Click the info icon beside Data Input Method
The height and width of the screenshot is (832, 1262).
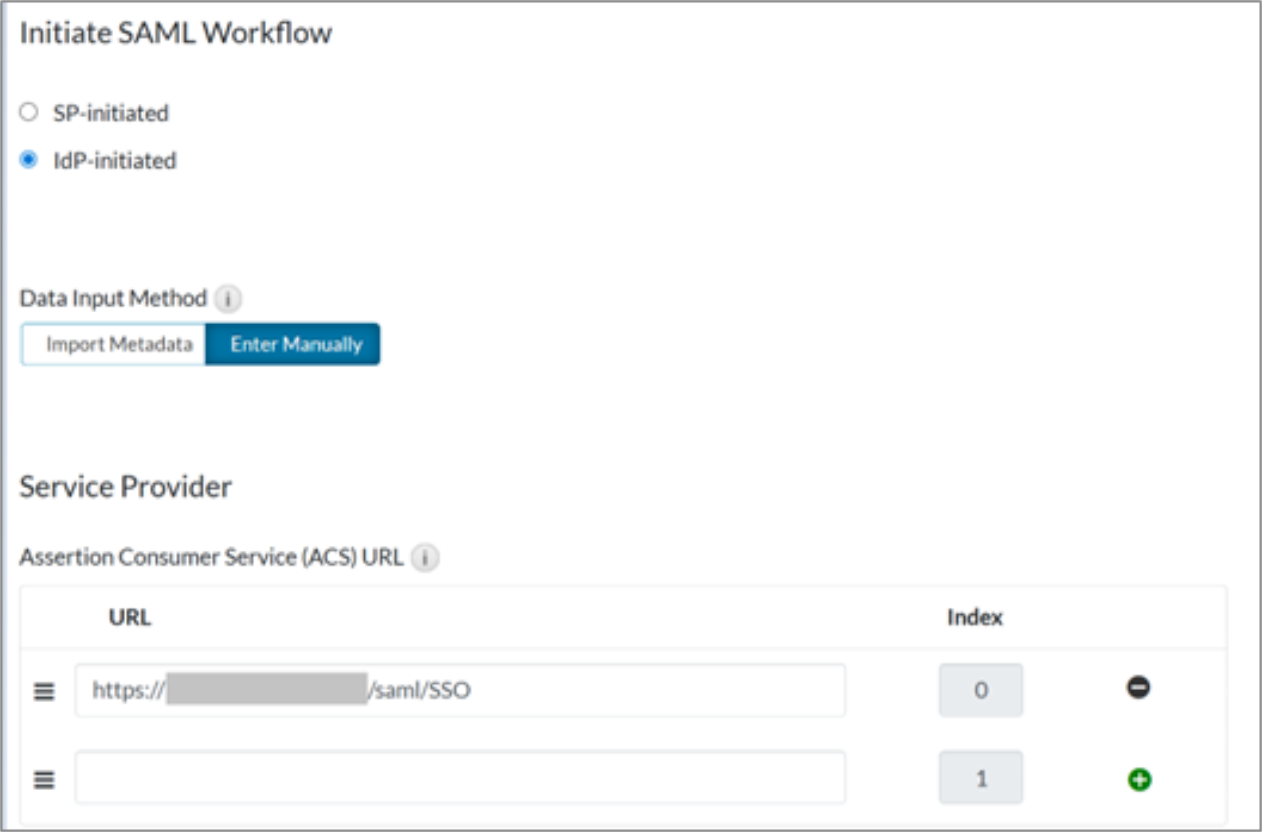click(x=229, y=298)
